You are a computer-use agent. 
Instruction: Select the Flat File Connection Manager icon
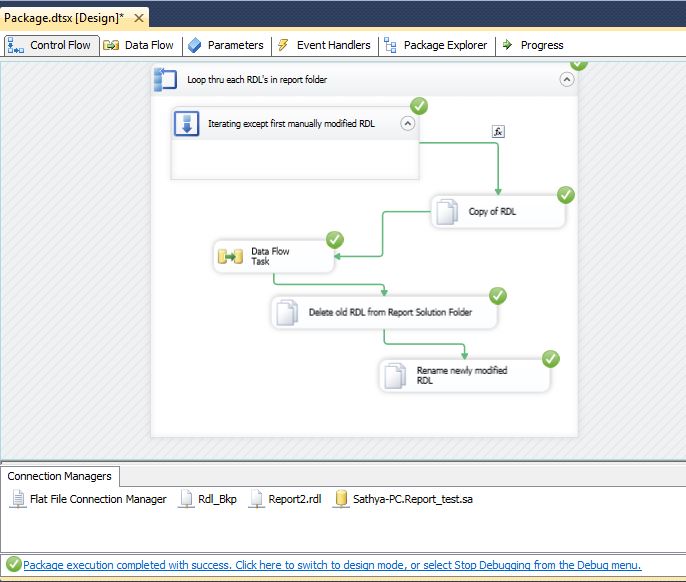pyautogui.click(x=18, y=499)
